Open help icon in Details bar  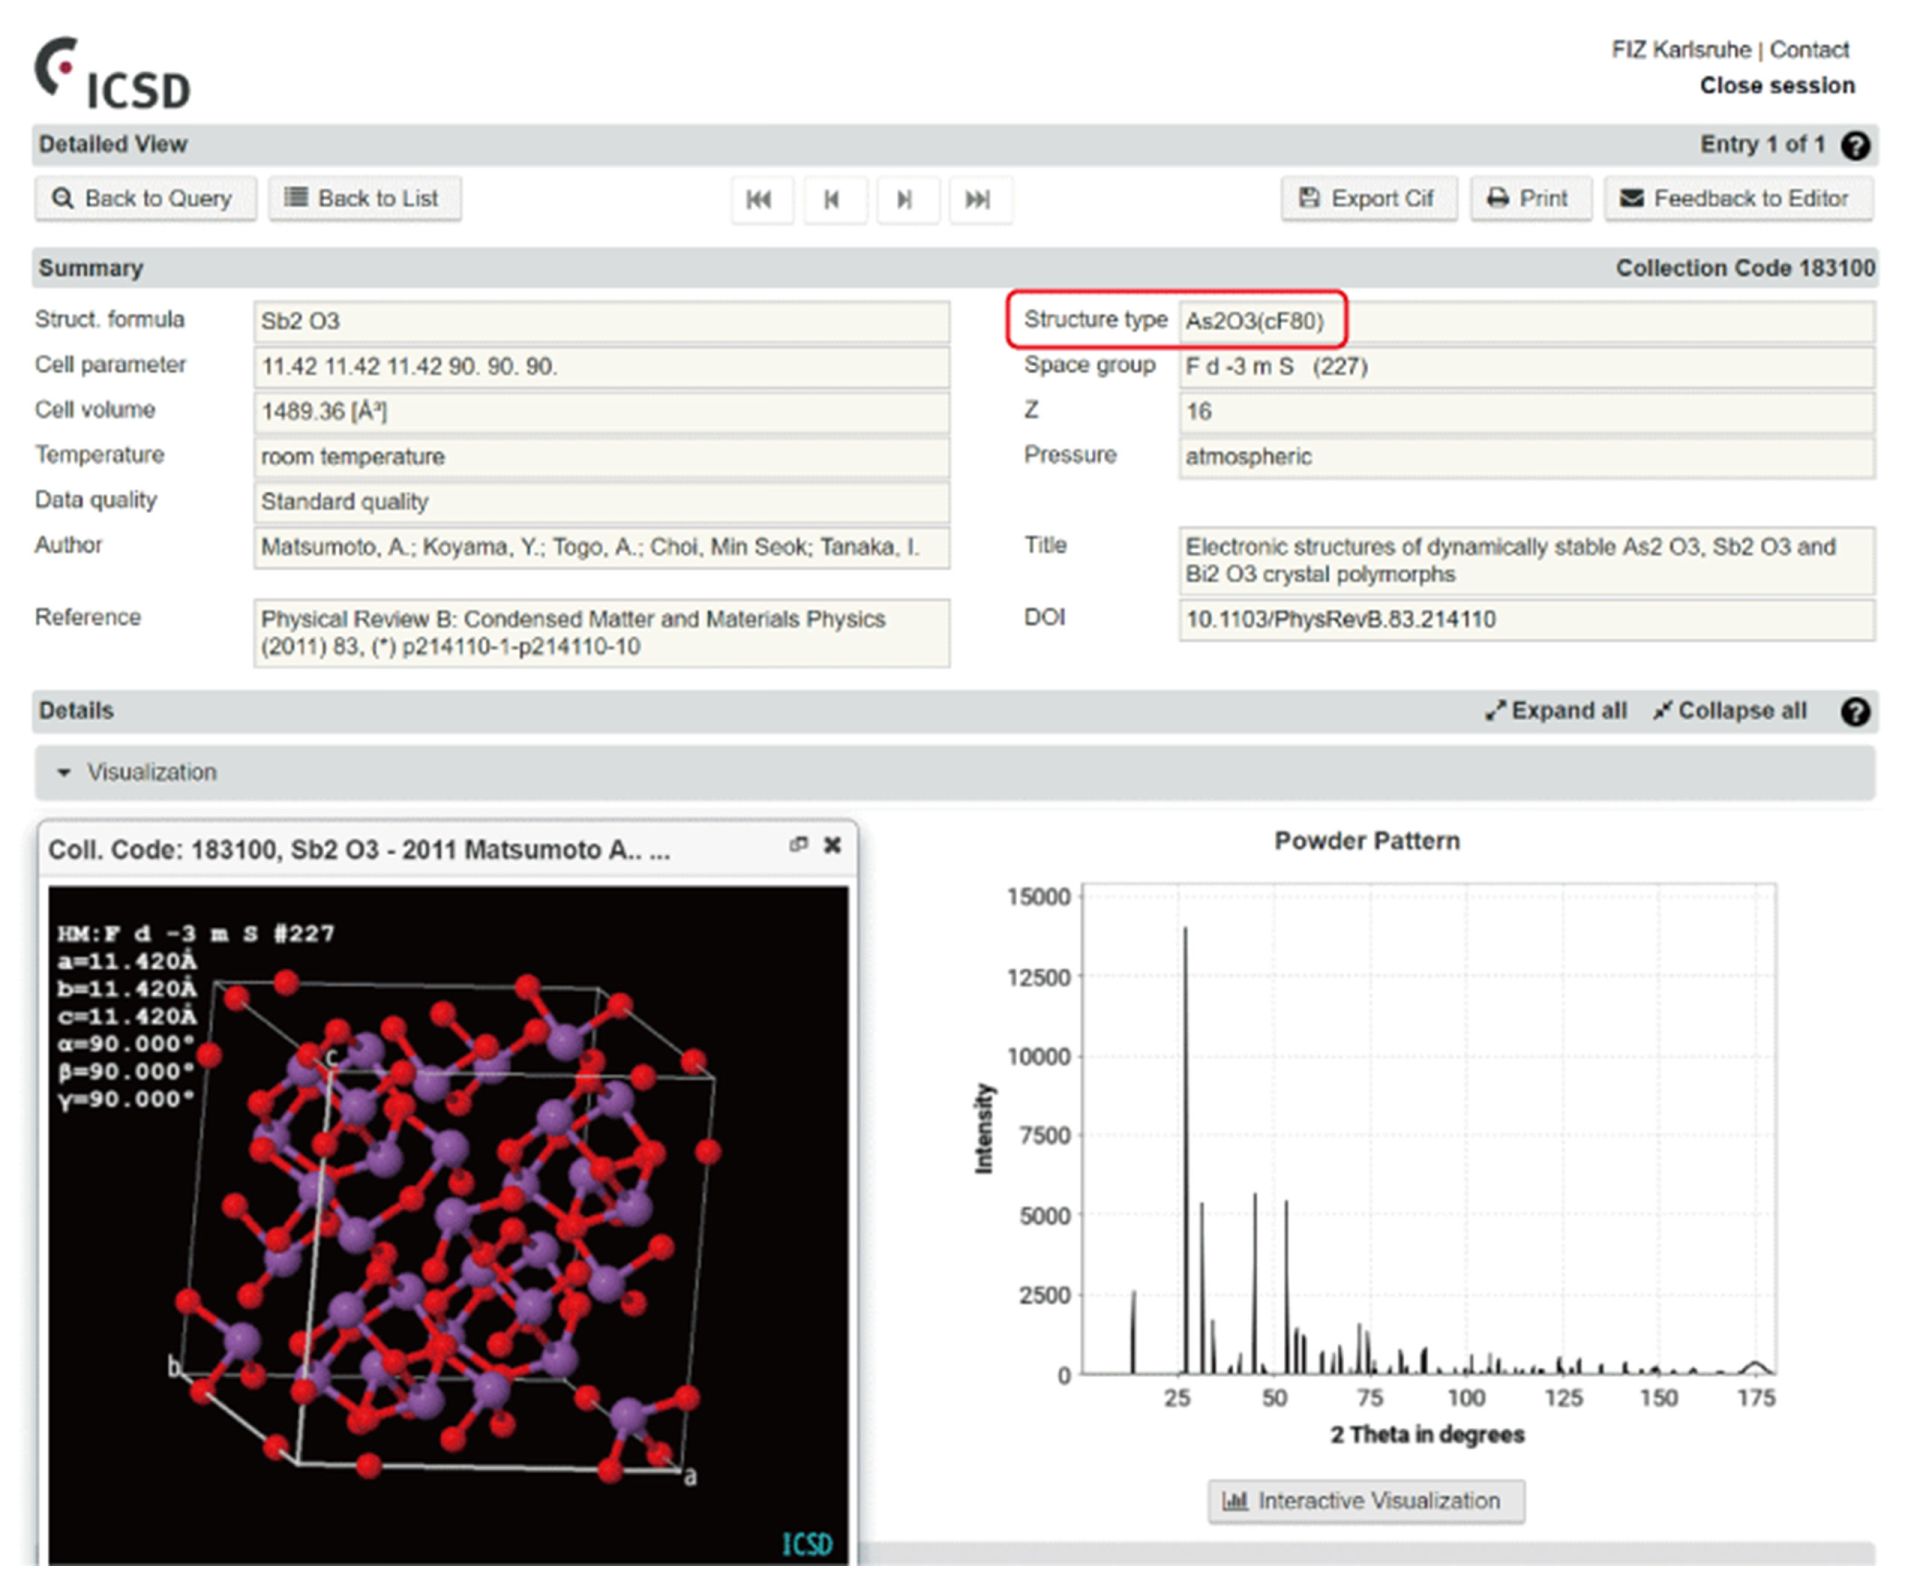[x=1856, y=712]
